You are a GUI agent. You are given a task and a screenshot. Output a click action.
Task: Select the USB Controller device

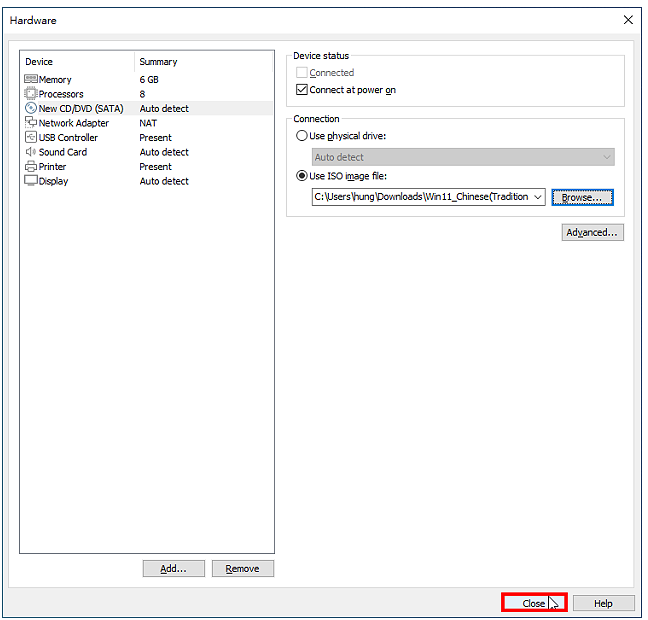pyautogui.click(x=148, y=138)
